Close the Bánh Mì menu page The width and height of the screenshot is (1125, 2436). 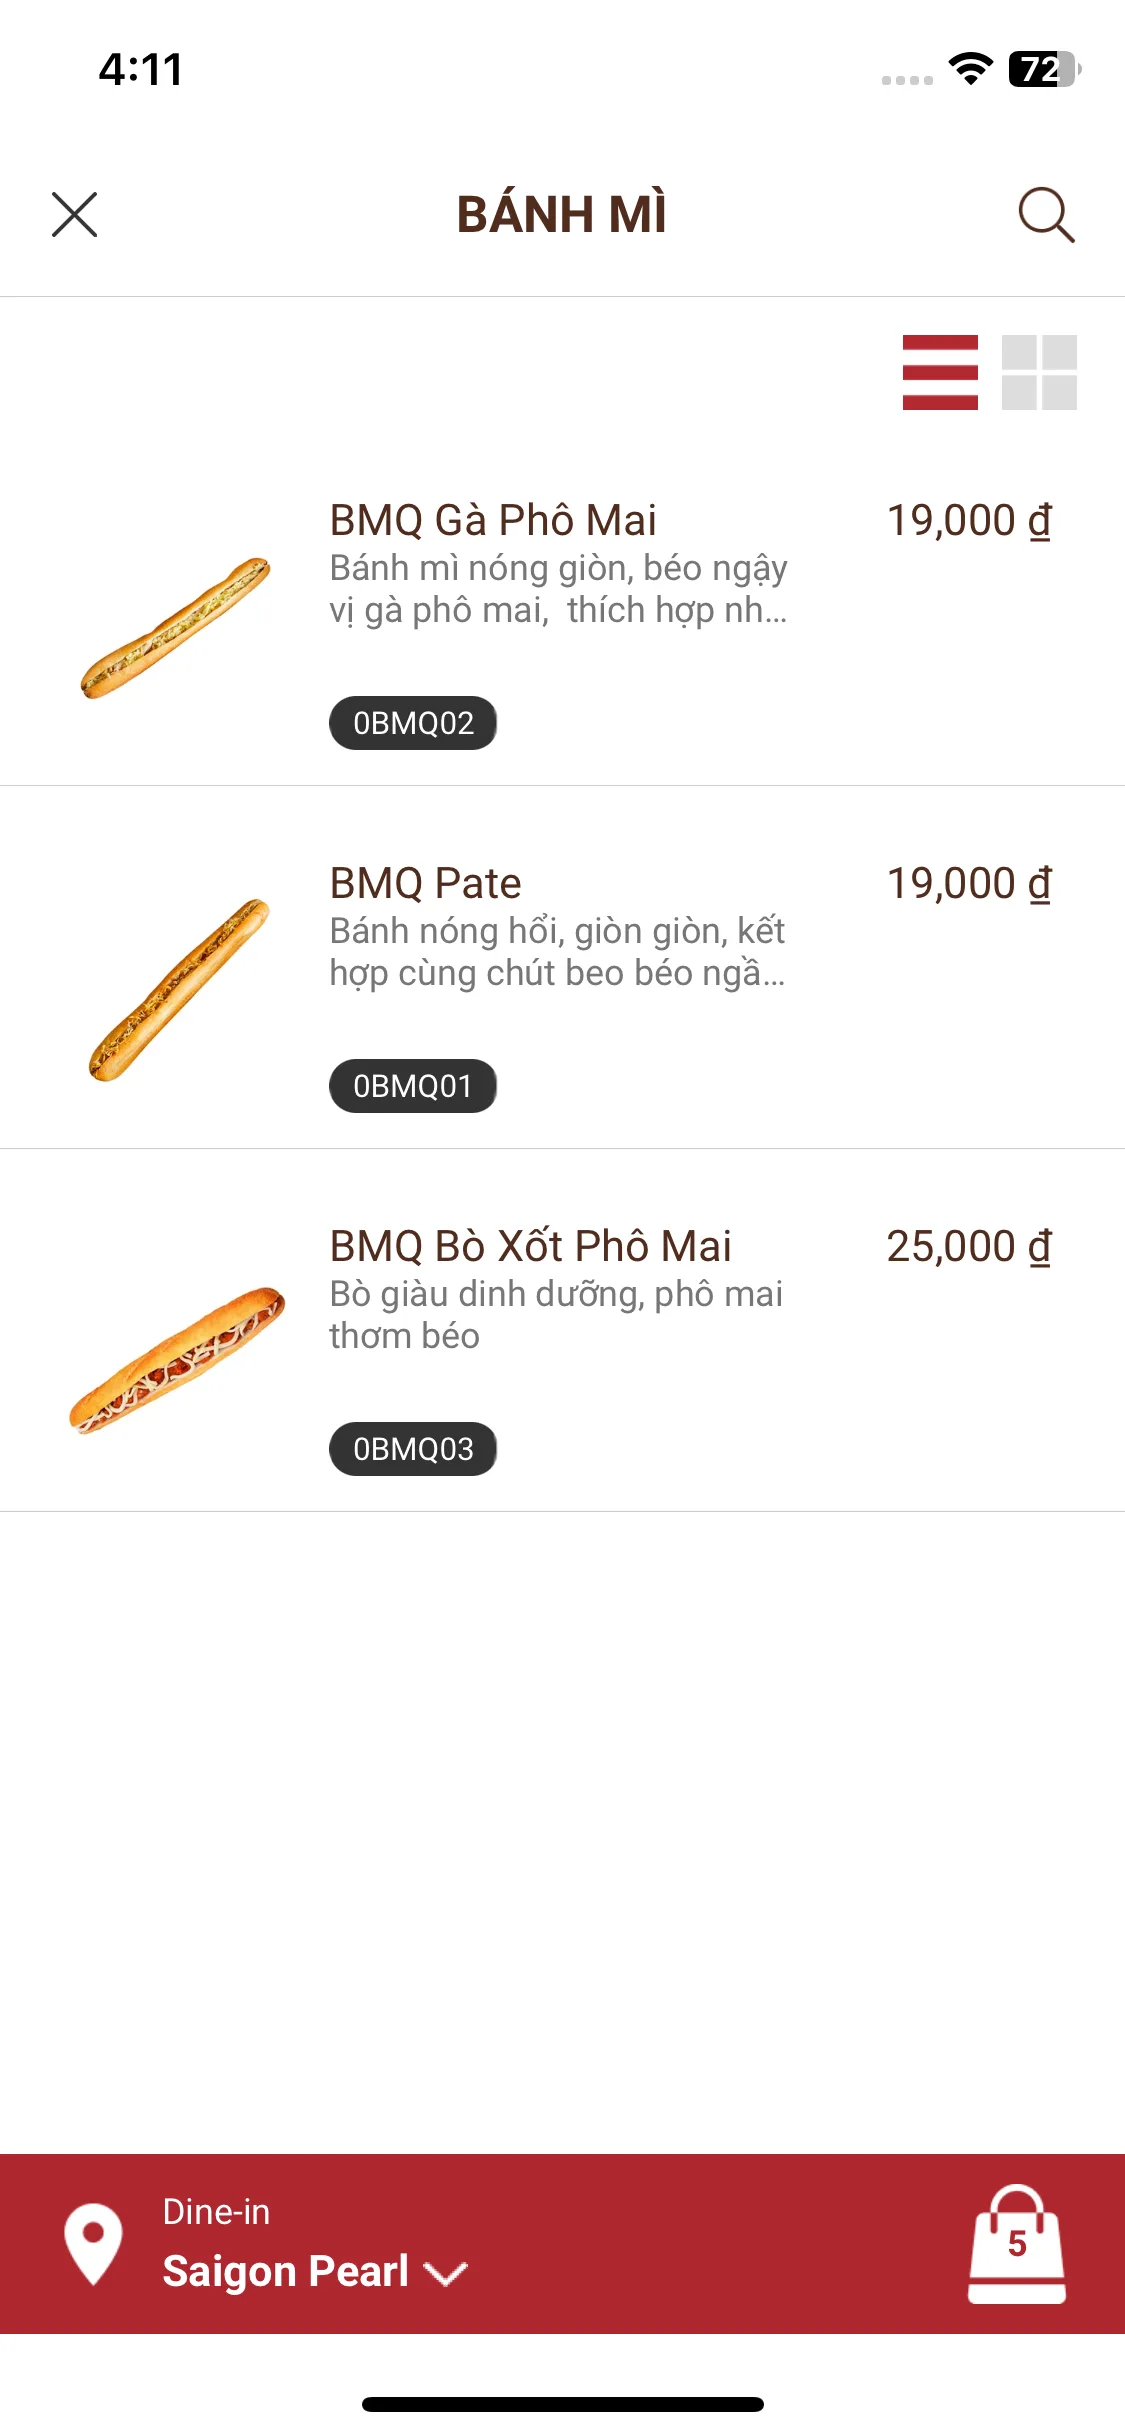pyautogui.click(x=75, y=215)
